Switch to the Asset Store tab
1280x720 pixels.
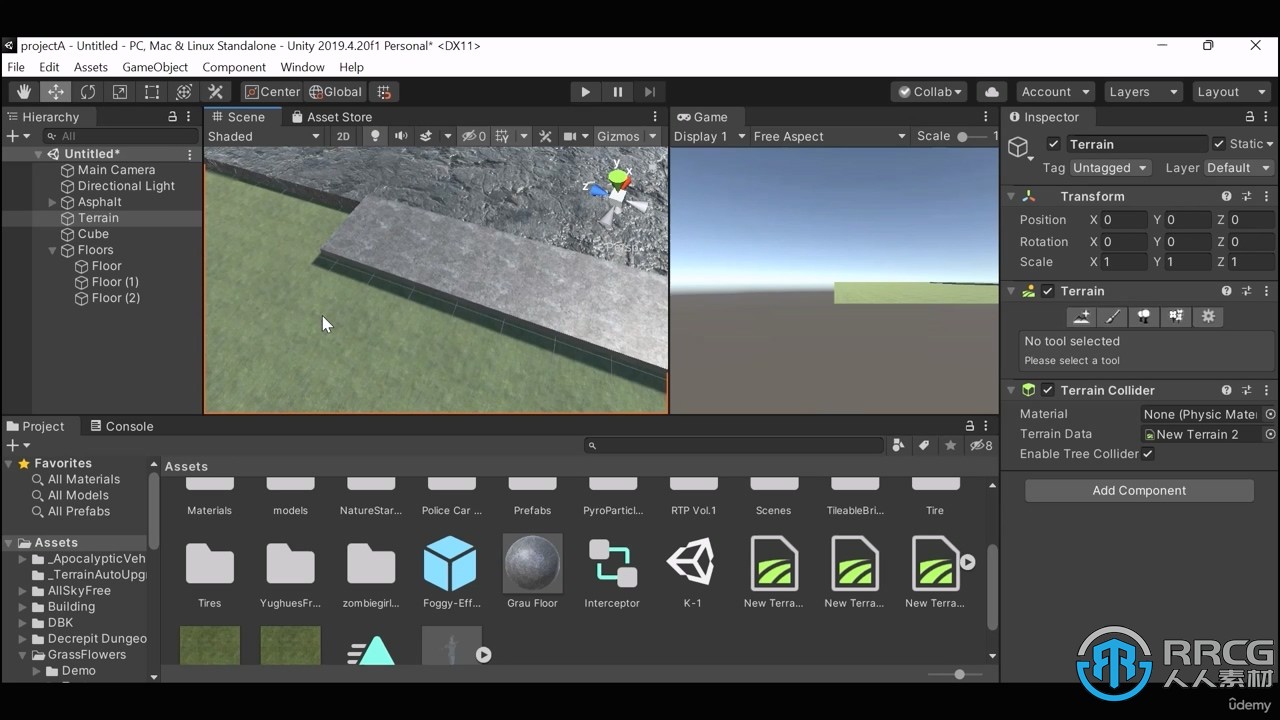click(331, 117)
